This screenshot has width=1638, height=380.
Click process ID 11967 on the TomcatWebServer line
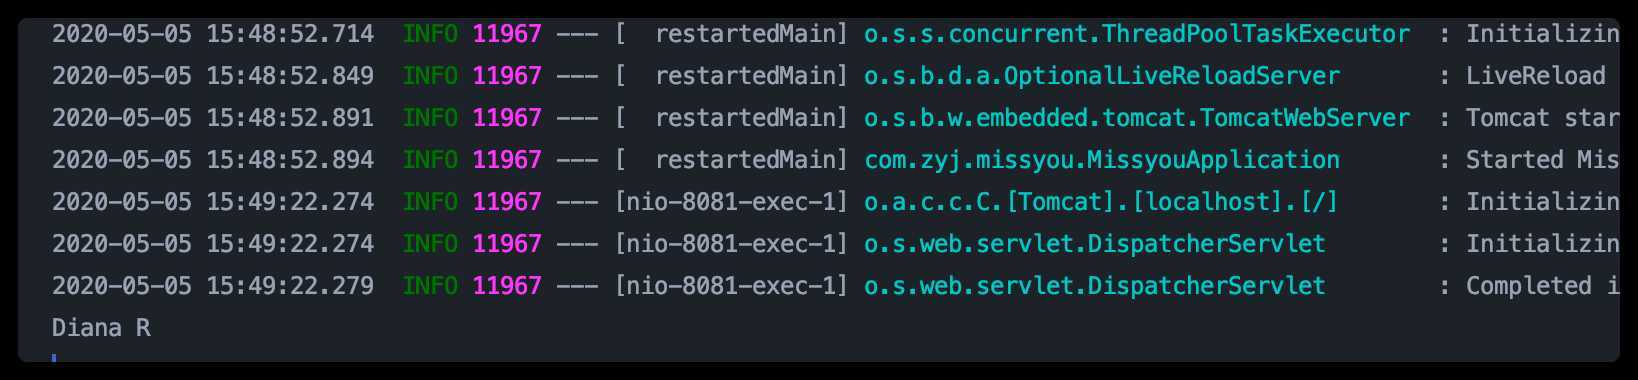click(x=507, y=118)
